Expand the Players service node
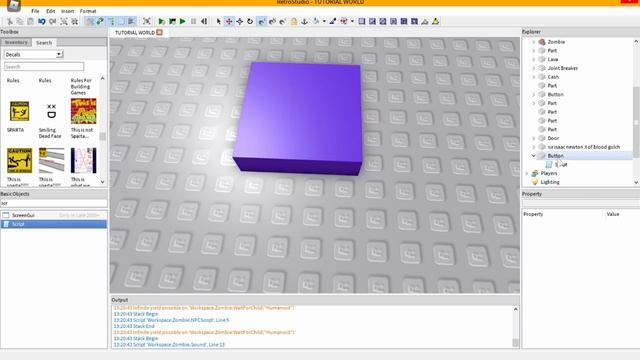This screenshot has height=360, width=640. coord(527,173)
